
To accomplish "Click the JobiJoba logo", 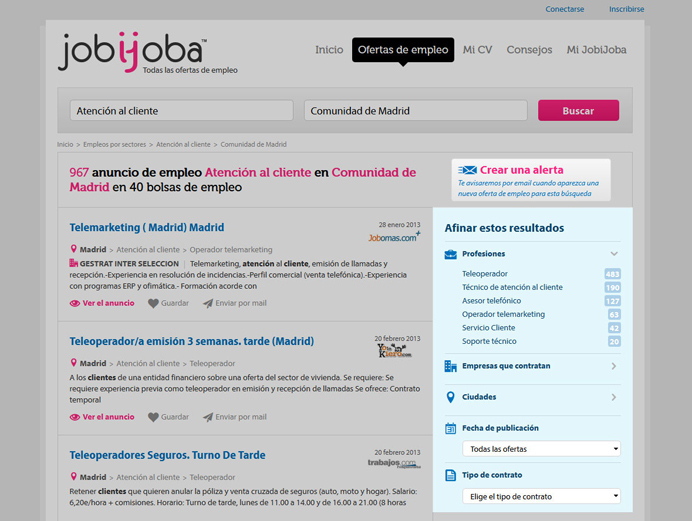I will (x=148, y=52).
